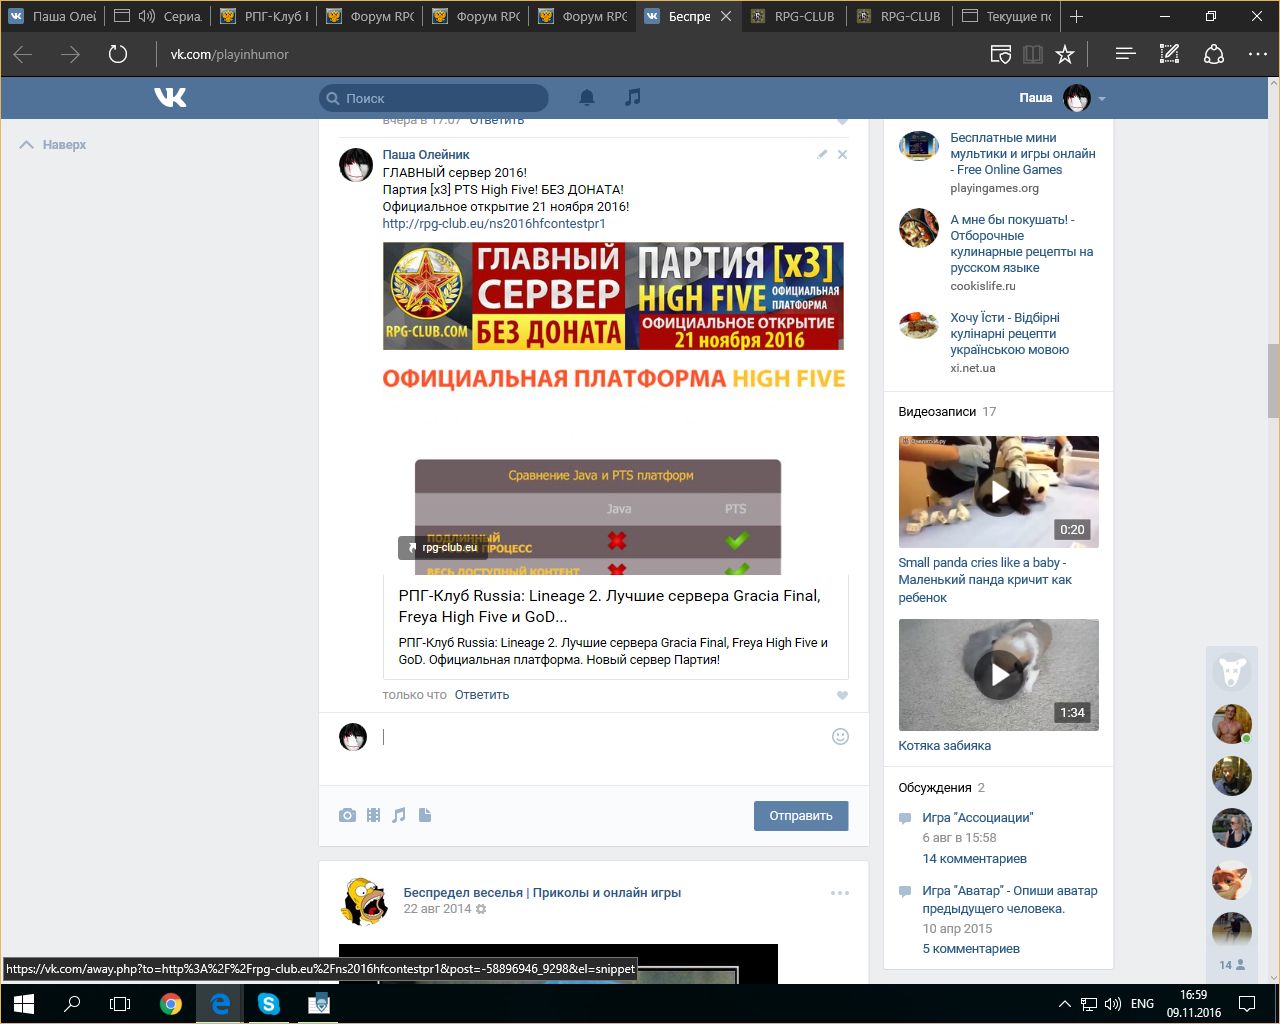Viewport: 1280px width, 1024px height.
Task: Open the Windows Start button
Action: click(x=23, y=1004)
